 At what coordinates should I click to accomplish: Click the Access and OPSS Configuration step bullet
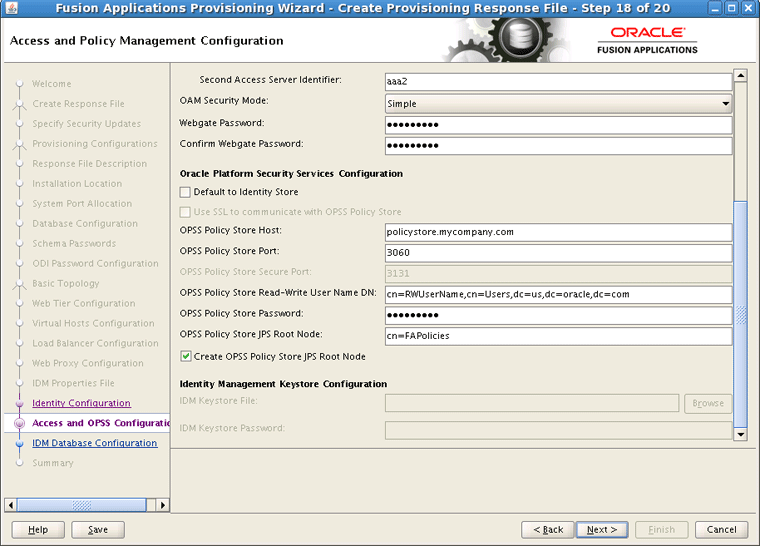[19, 423]
